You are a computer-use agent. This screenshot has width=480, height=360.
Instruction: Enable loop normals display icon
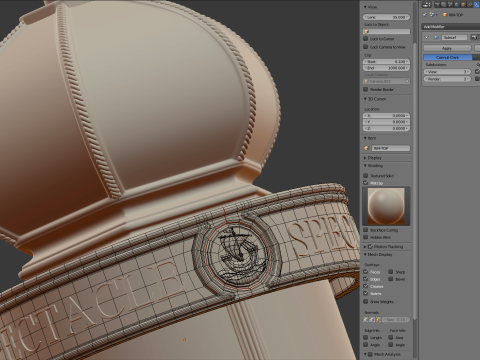click(x=372, y=319)
